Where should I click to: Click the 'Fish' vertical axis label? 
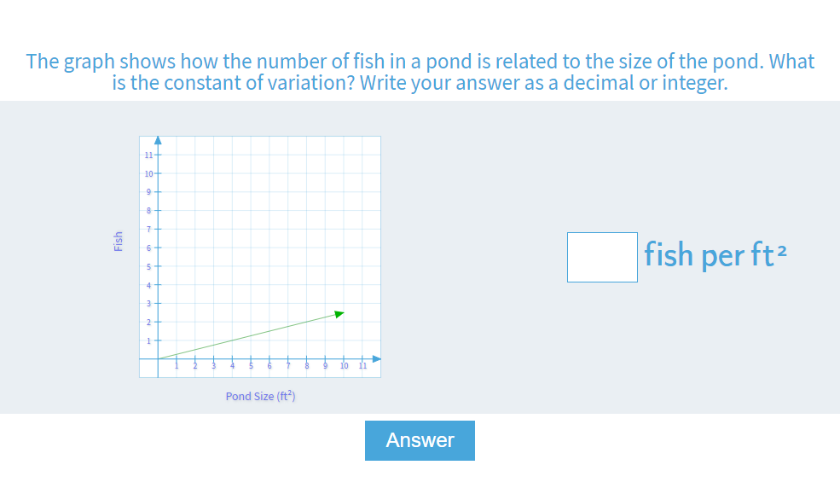(118, 241)
